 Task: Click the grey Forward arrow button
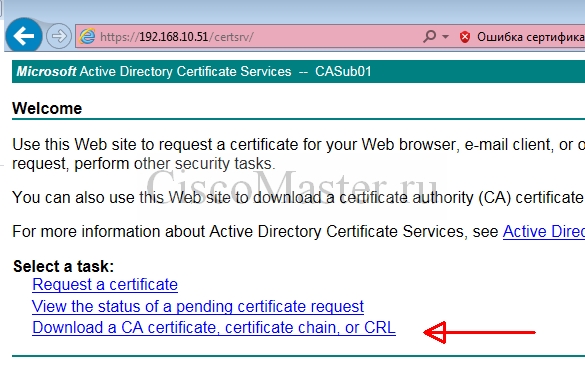(59, 36)
